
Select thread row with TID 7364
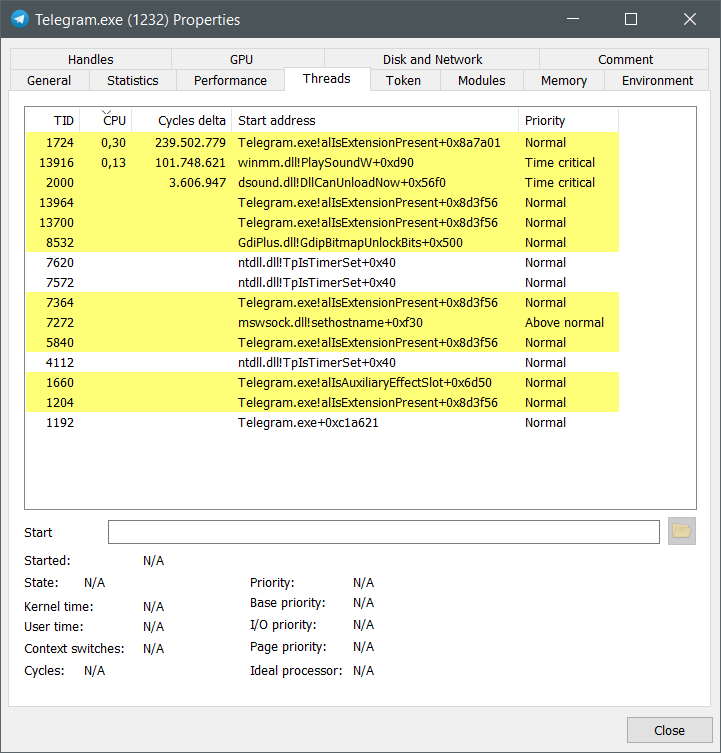point(322,303)
